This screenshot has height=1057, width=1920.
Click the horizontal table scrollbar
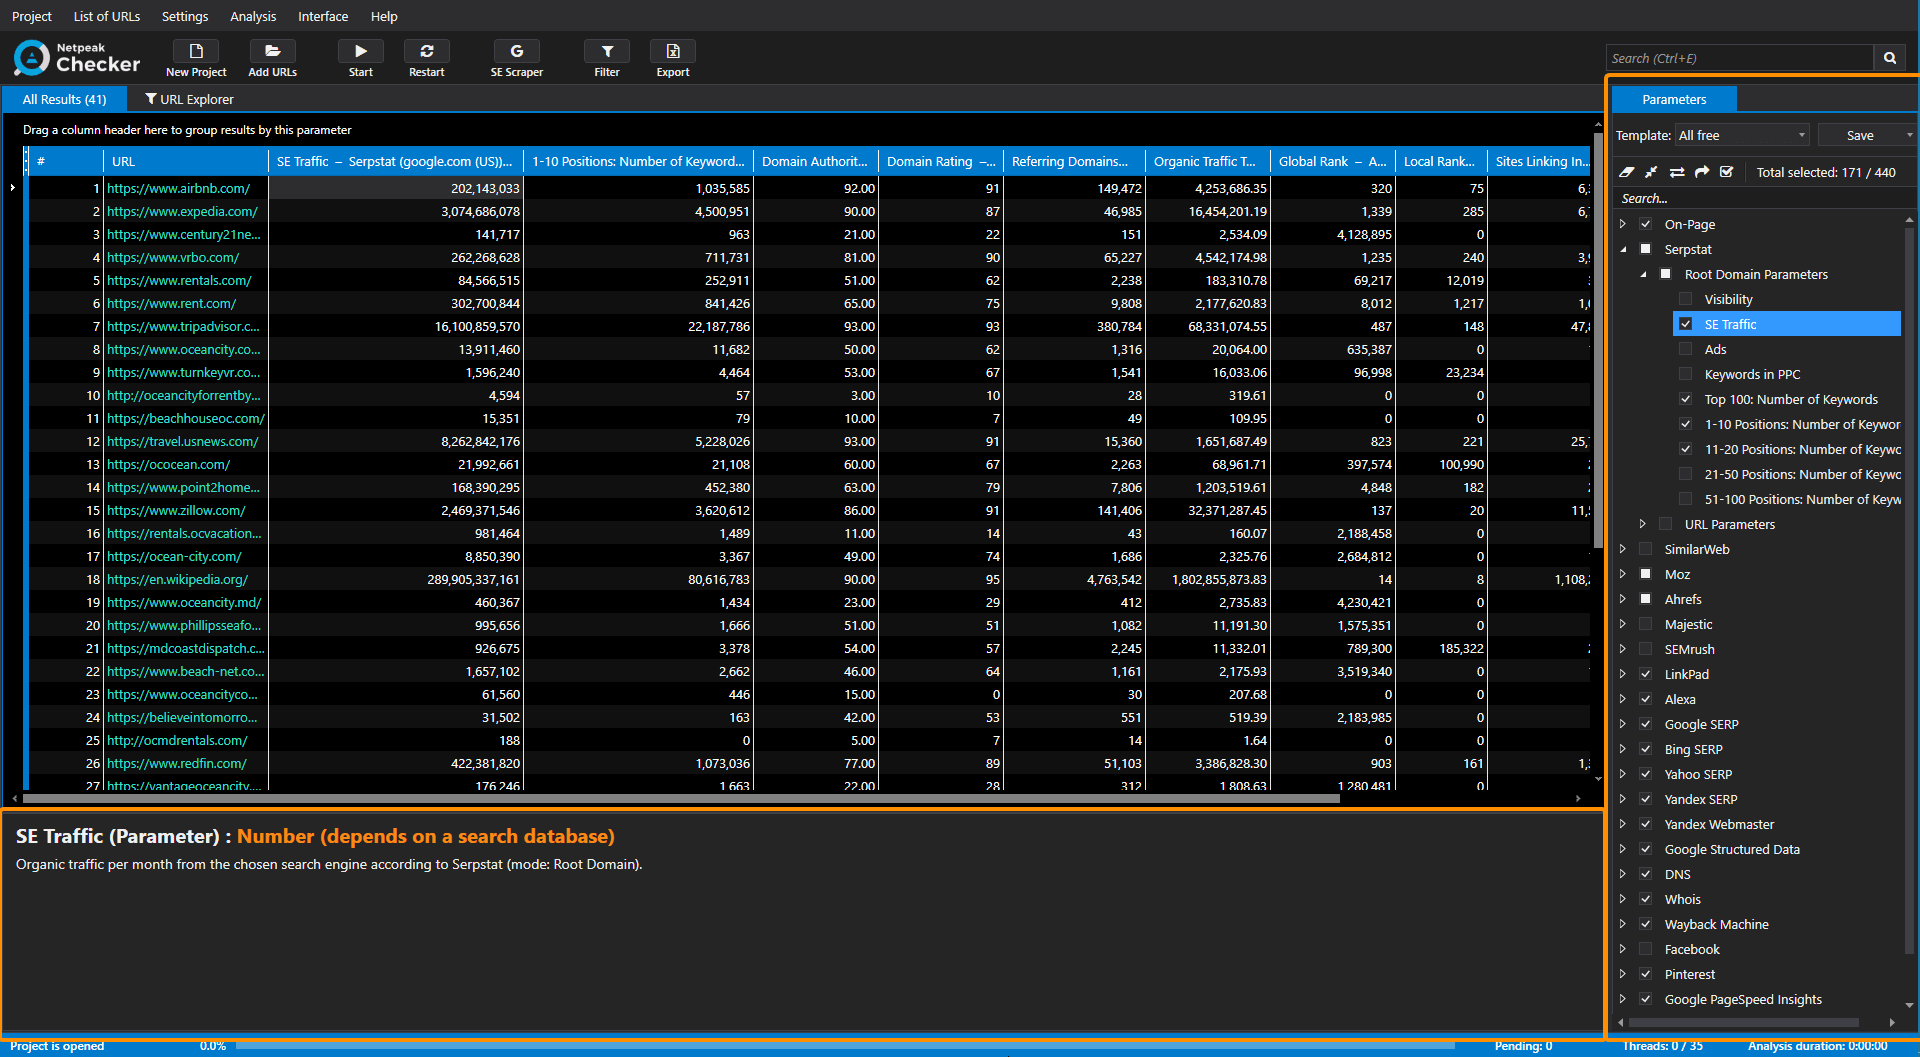[x=680, y=798]
